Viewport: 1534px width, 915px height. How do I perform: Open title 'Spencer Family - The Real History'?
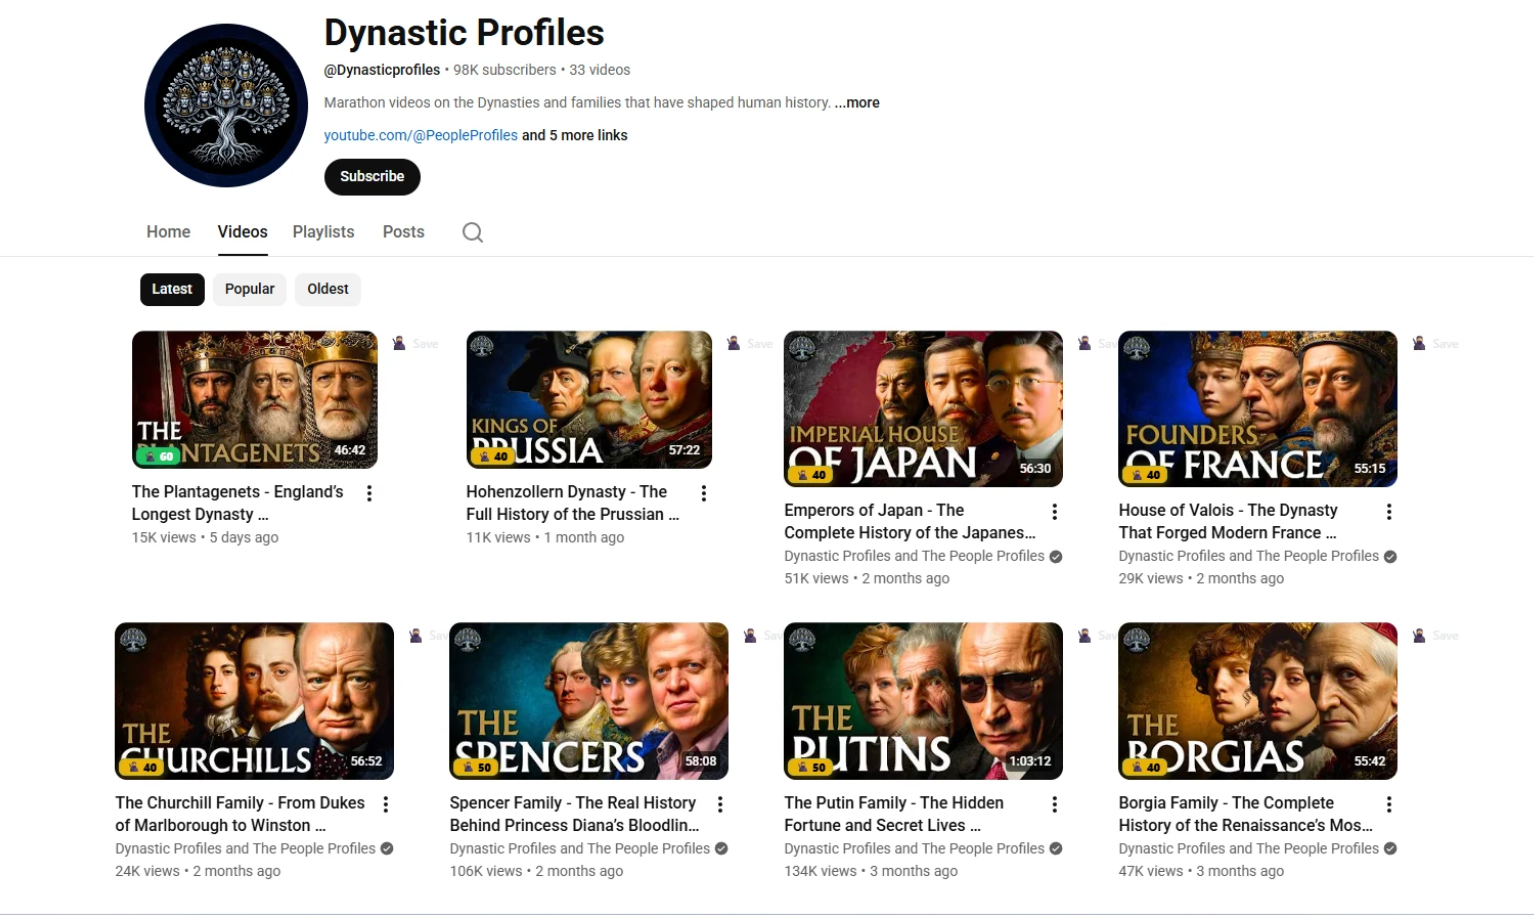click(x=575, y=814)
